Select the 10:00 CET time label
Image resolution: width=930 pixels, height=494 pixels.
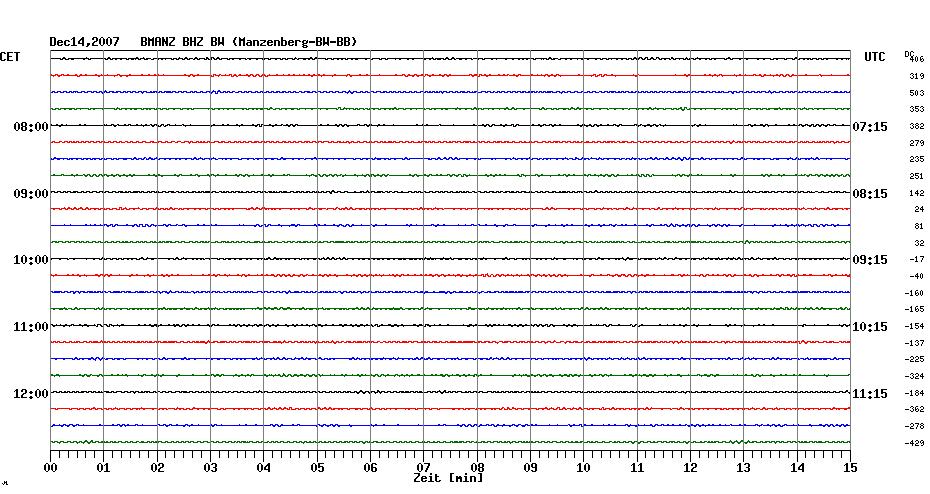click(x=31, y=260)
